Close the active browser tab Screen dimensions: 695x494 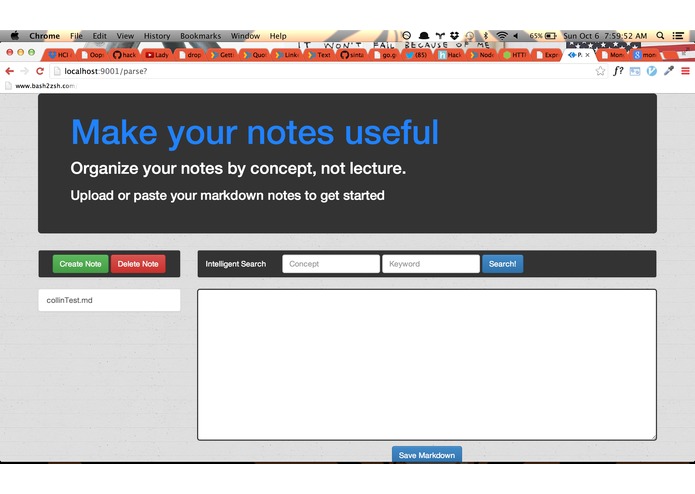coord(588,55)
